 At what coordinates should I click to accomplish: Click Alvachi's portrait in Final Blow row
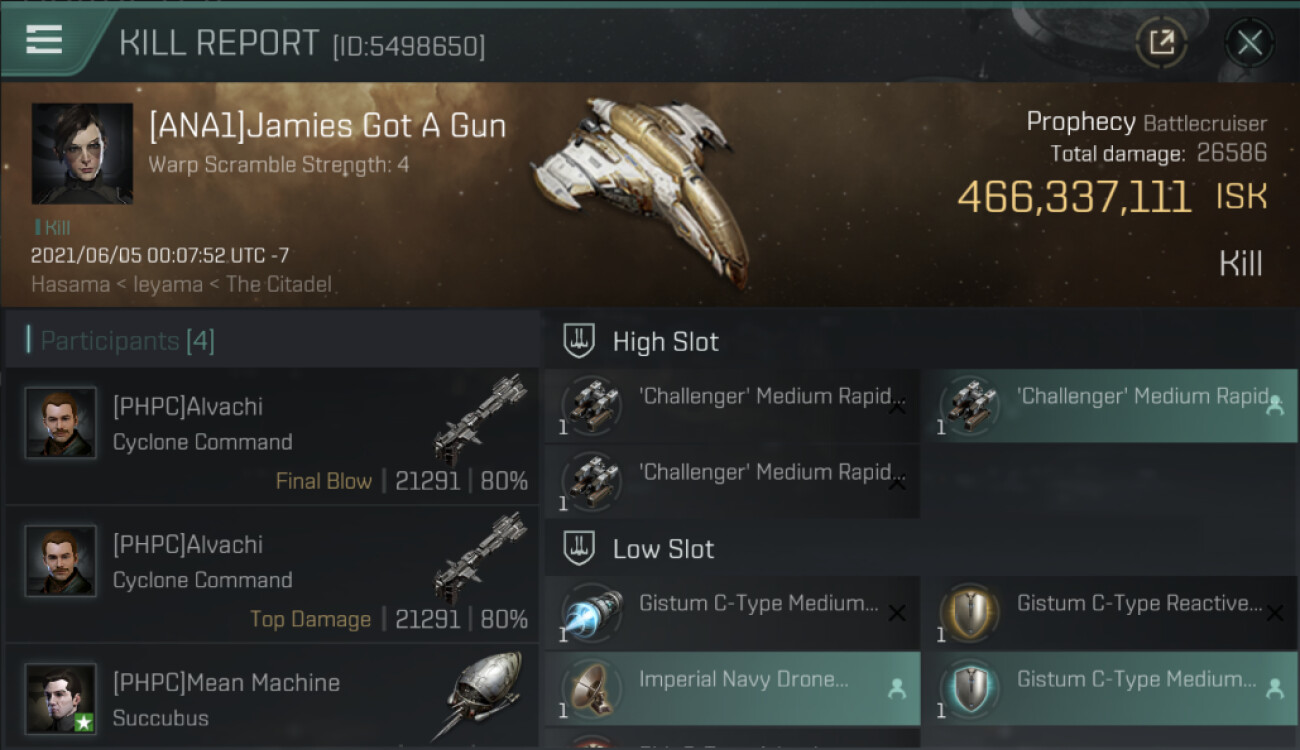[61, 423]
